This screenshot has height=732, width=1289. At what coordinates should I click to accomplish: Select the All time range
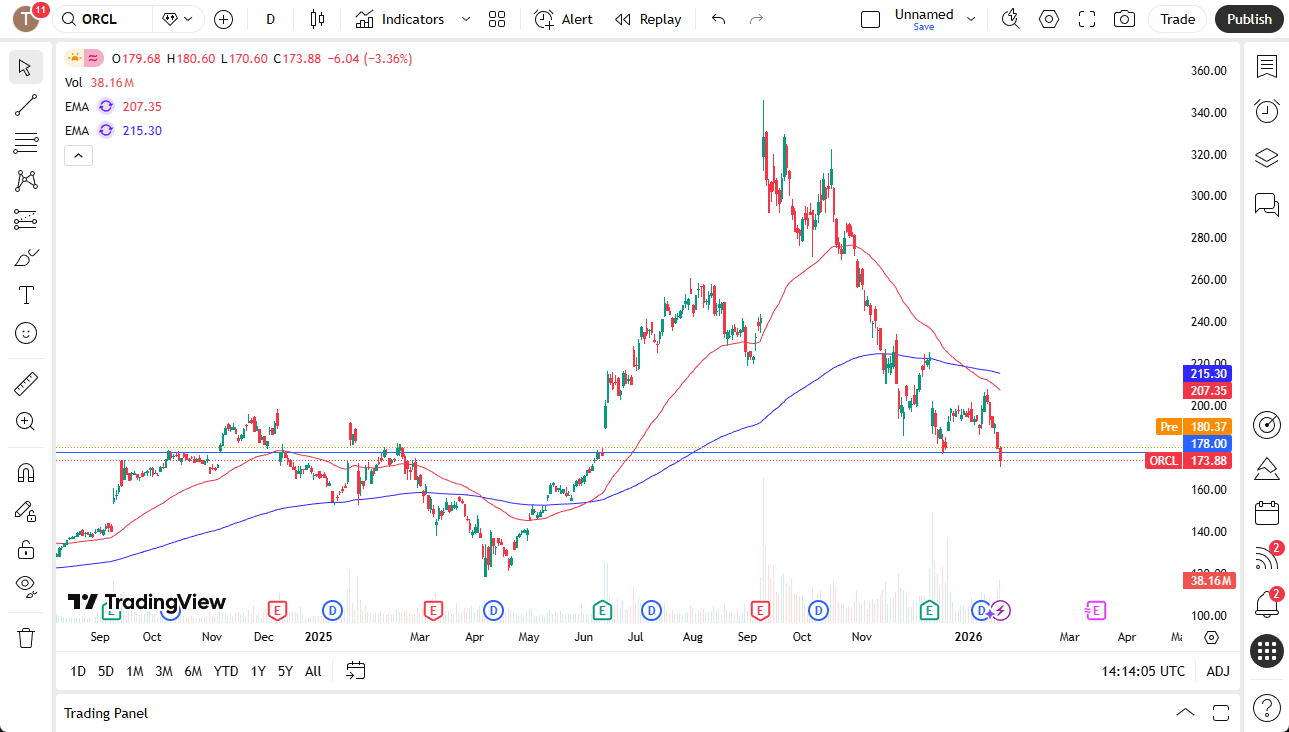313,671
